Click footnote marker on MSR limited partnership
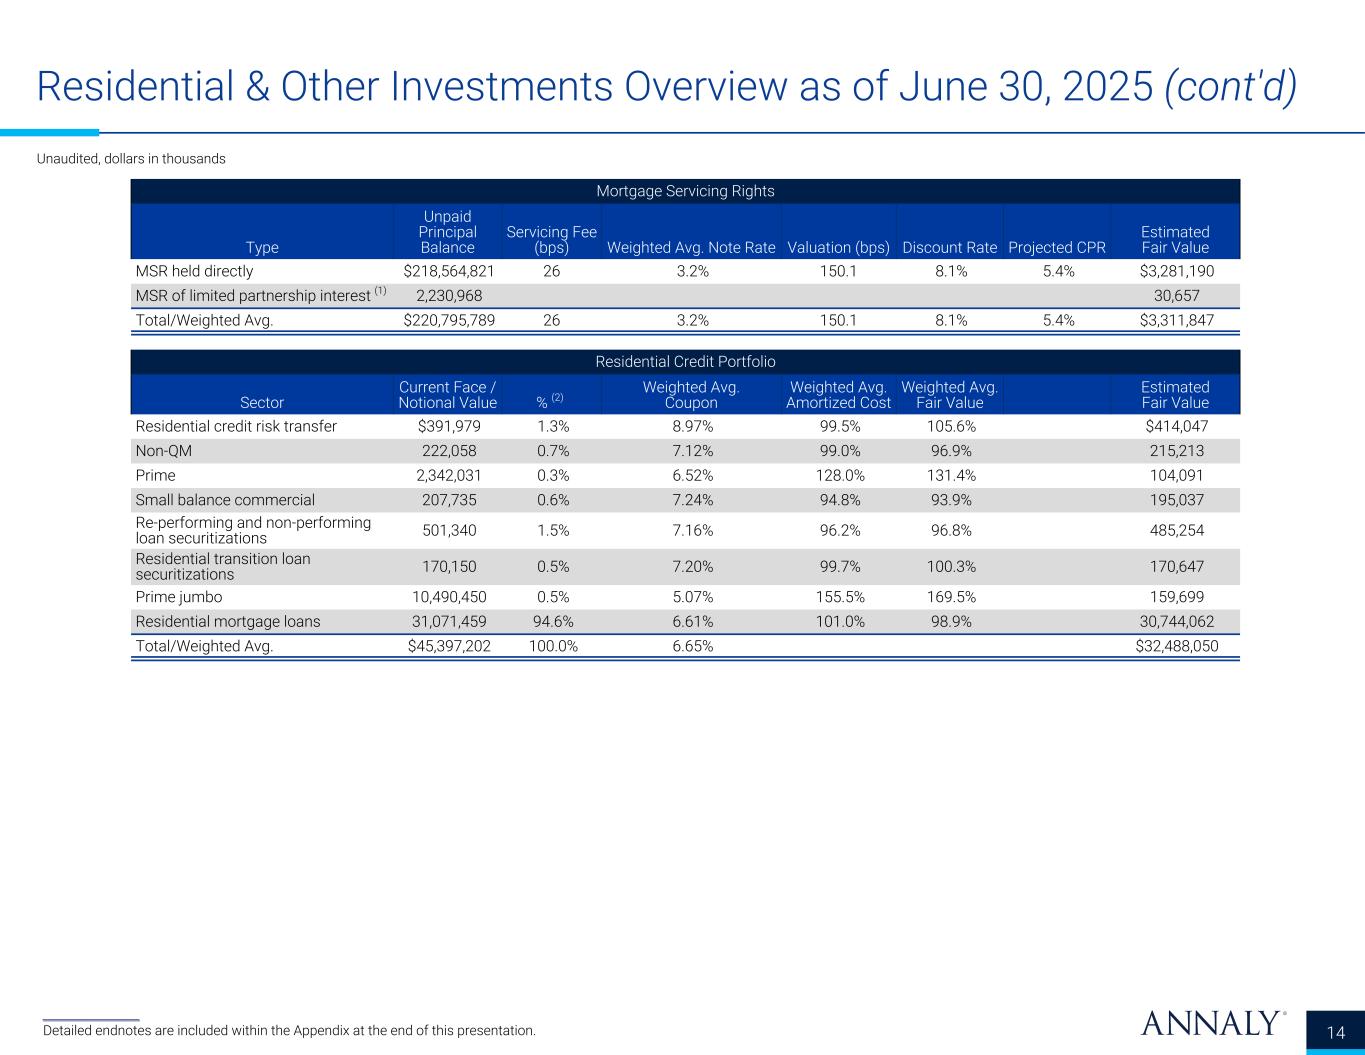 point(381,292)
